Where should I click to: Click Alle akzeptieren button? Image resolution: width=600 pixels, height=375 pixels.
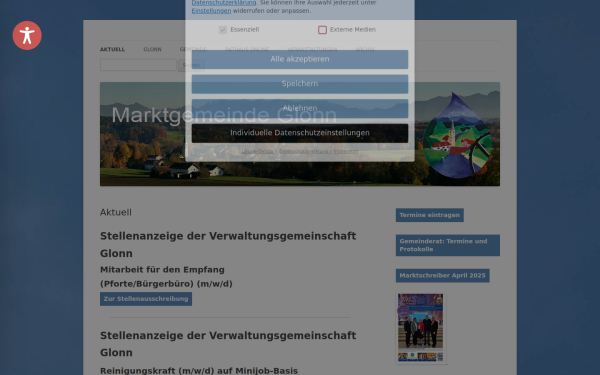click(300, 59)
